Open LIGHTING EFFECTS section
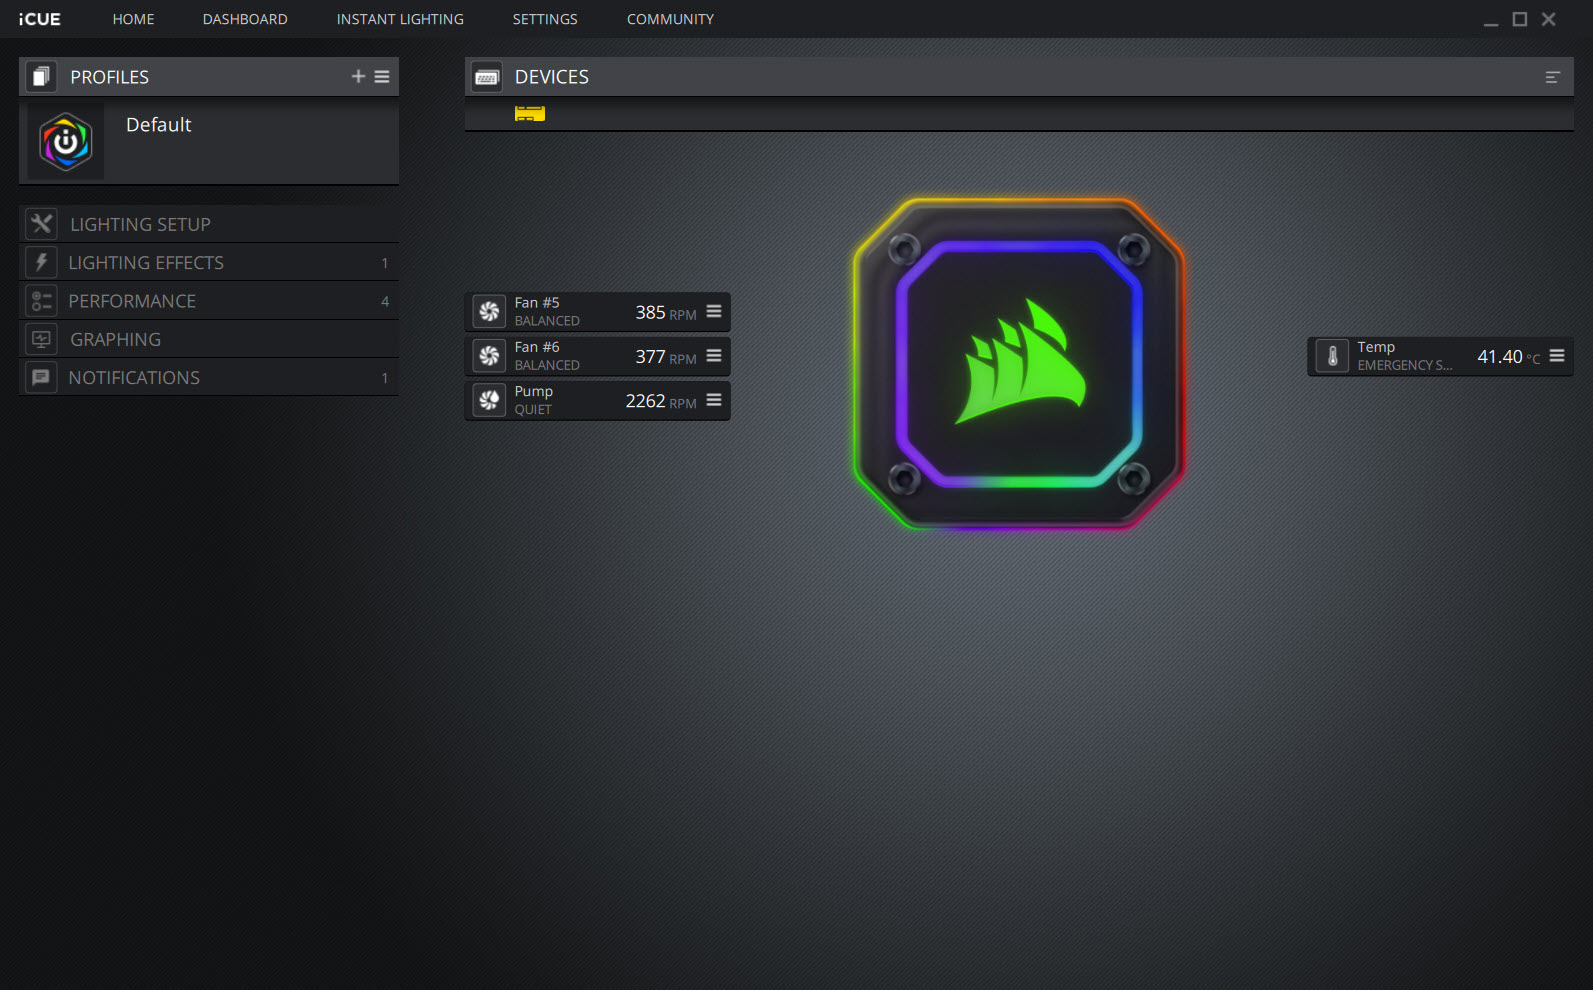This screenshot has height=990, width=1593. (x=146, y=263)
